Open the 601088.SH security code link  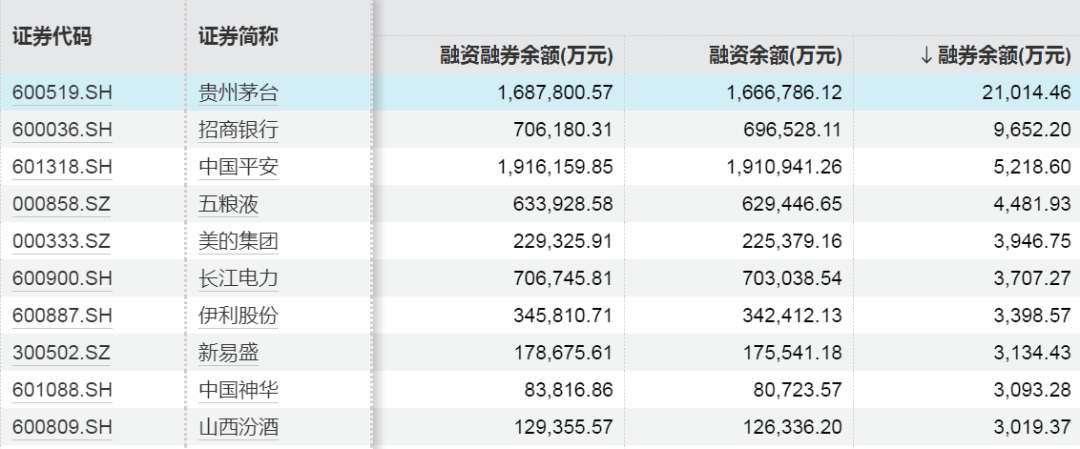[x=62, y=390]
